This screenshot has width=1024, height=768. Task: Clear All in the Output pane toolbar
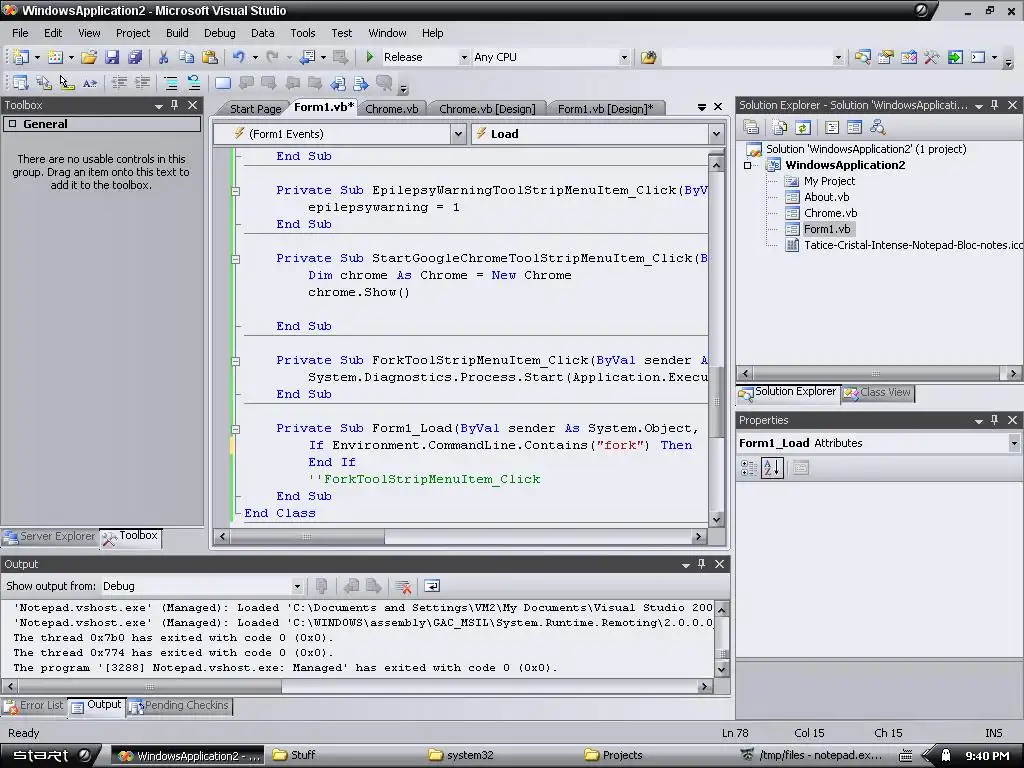point(403,586)
